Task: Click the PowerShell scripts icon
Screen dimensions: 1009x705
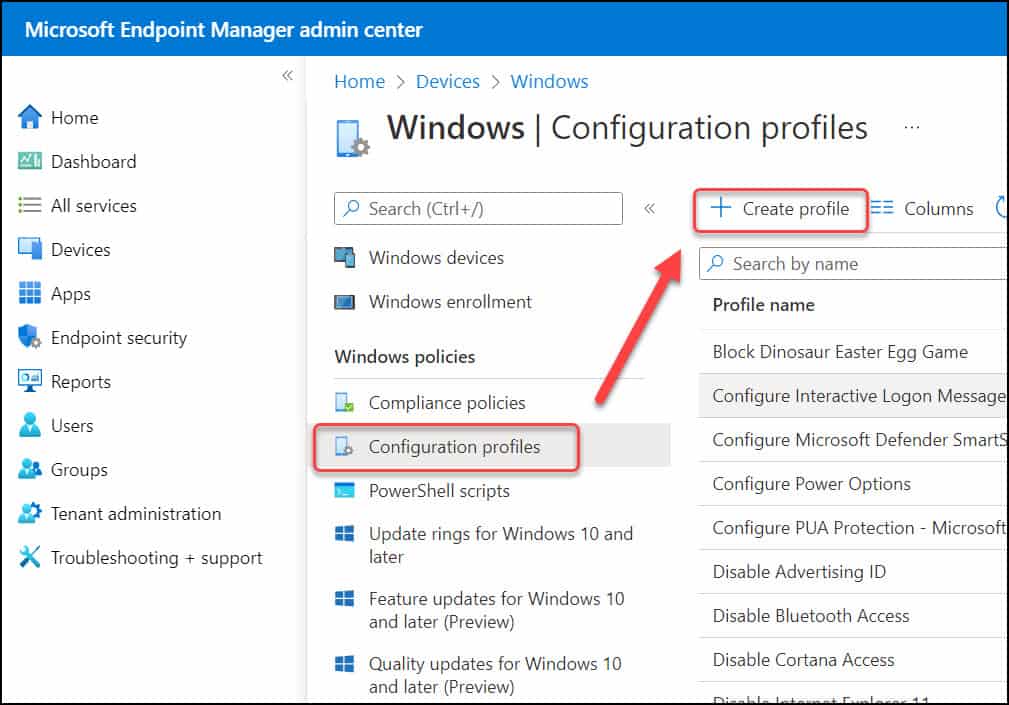Action: tap(344, 490)
